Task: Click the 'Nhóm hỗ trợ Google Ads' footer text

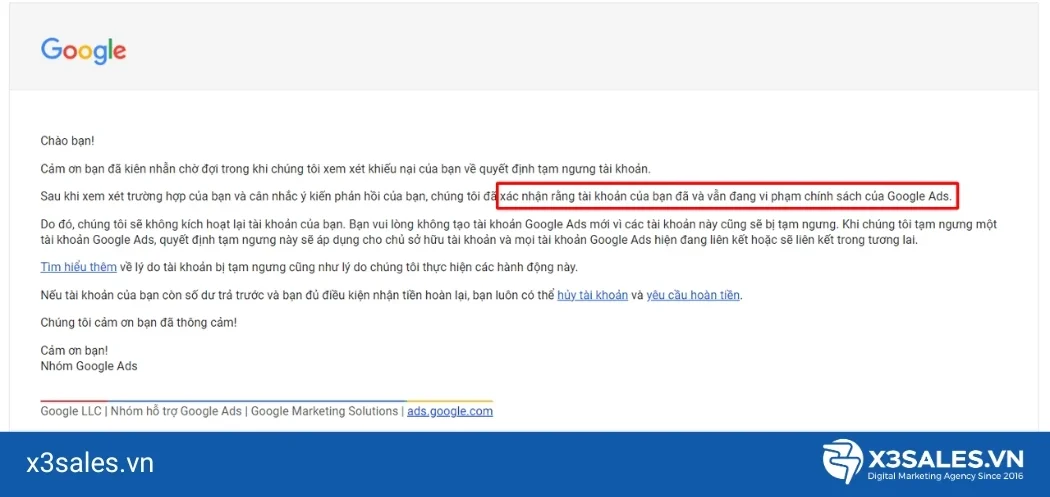Action: (176, 411)
